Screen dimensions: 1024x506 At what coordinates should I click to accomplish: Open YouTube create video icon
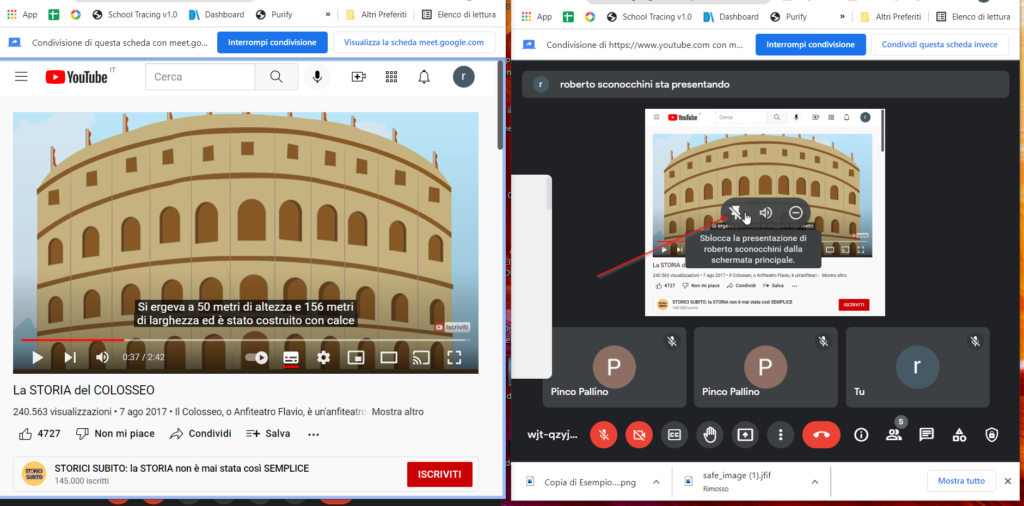pyautogui.click(x=358, y=77)
